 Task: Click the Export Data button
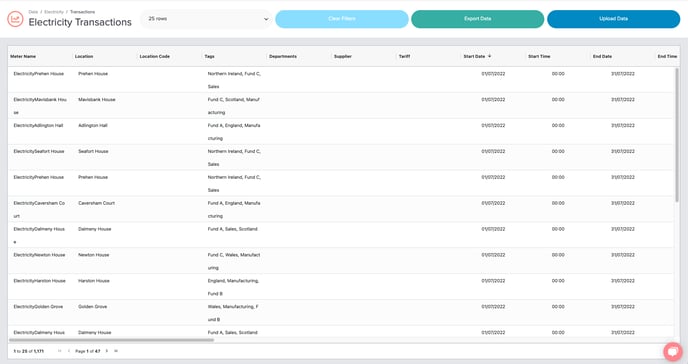pos(477,19)
